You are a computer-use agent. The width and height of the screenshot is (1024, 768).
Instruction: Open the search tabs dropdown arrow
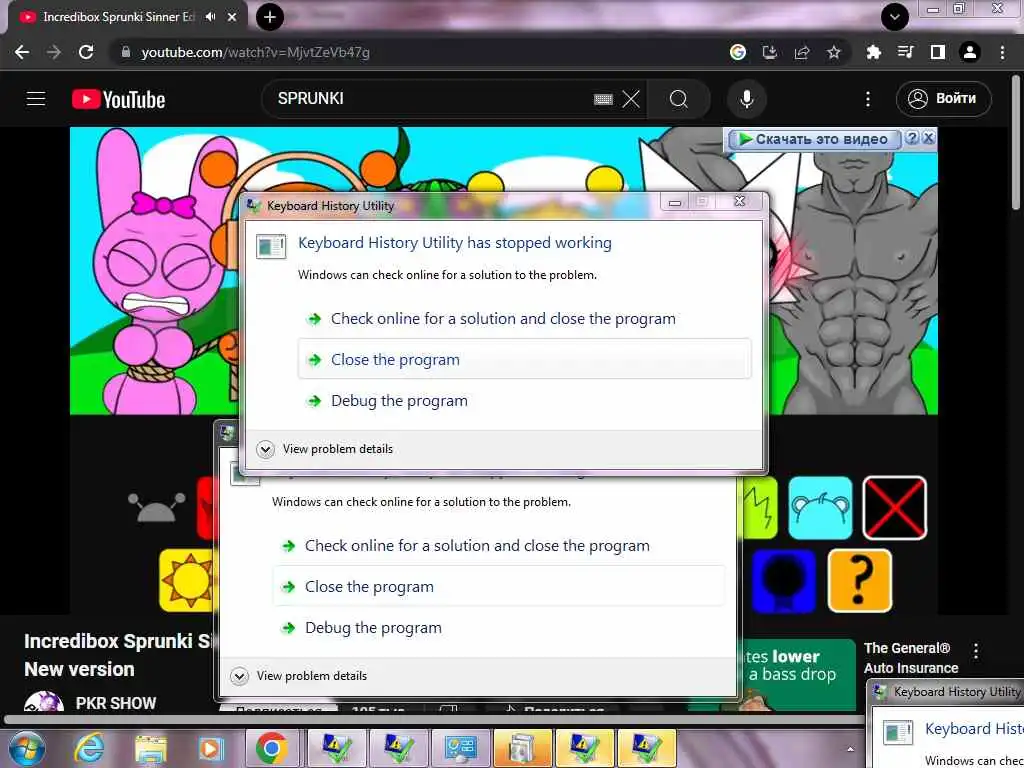pyautogui.click(x=895, y=17)
